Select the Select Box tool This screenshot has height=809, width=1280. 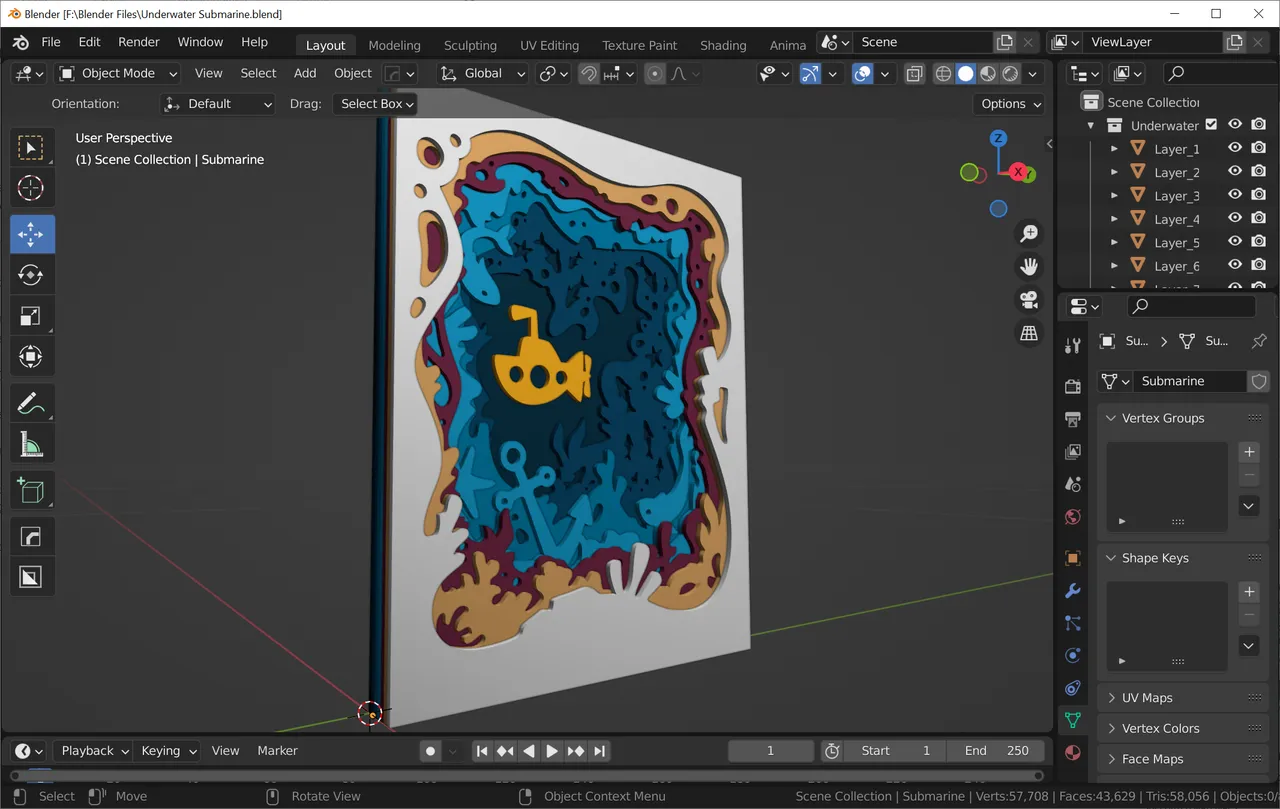[x=31, y=148]
